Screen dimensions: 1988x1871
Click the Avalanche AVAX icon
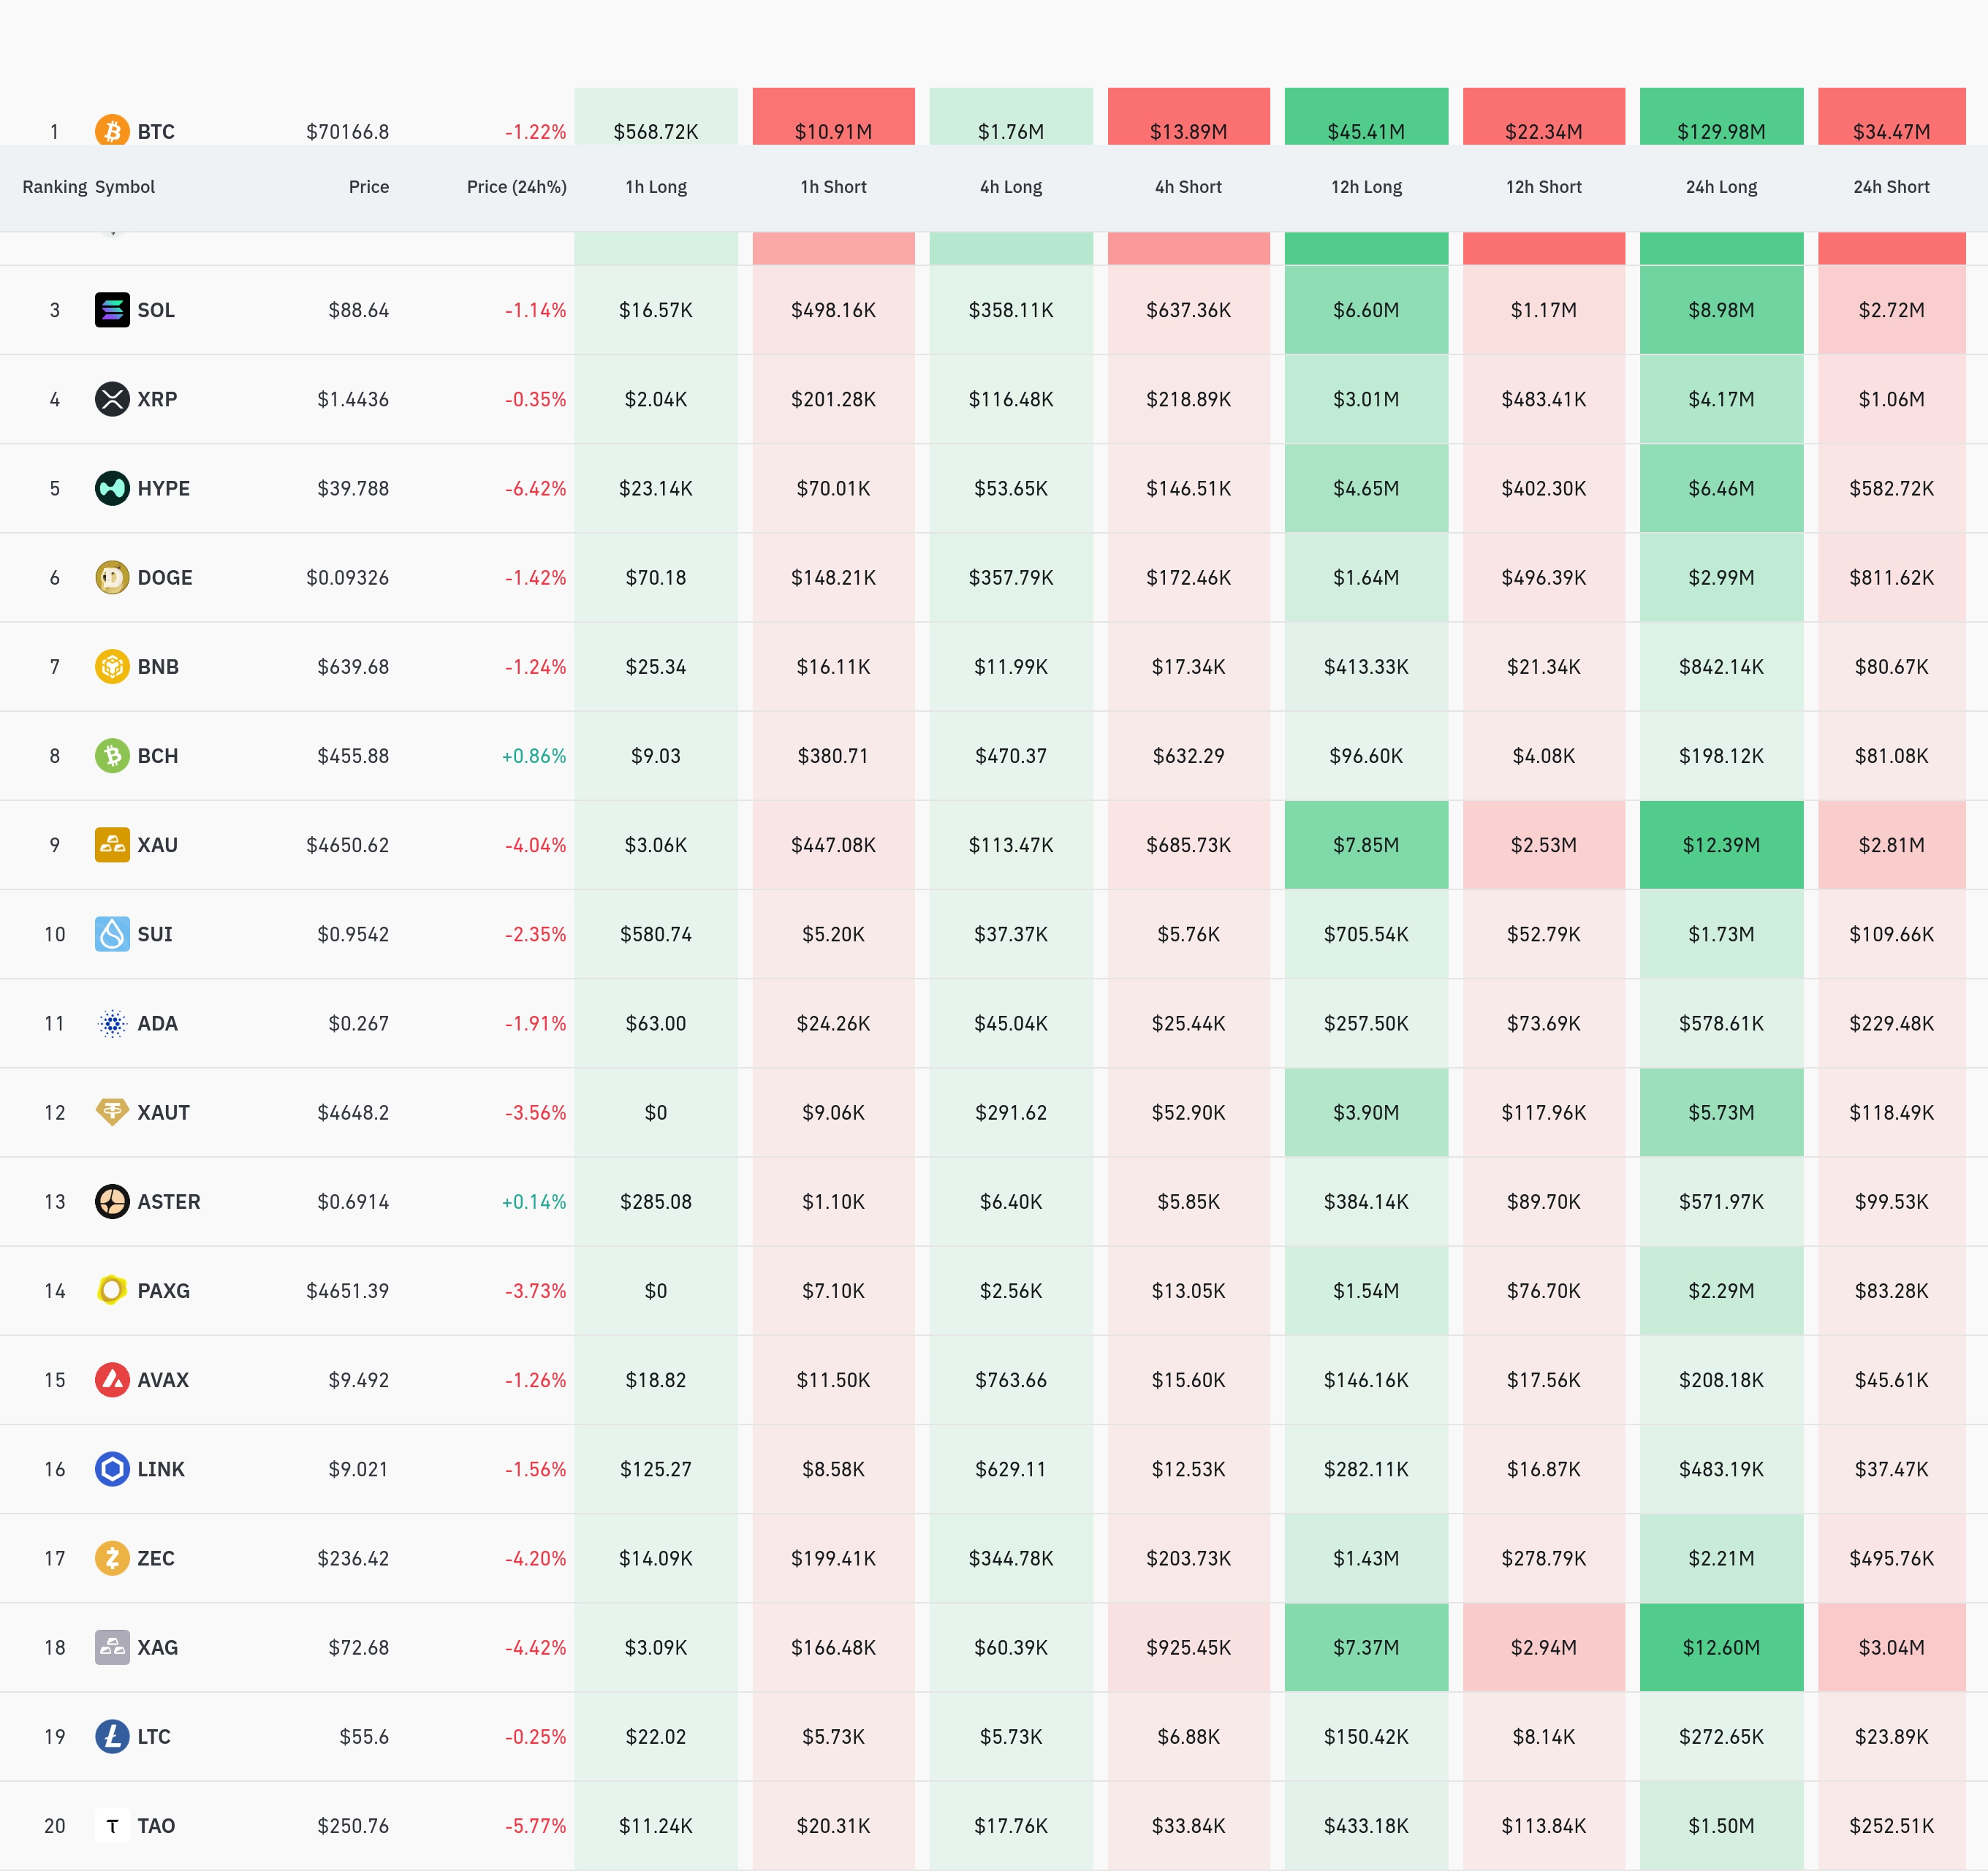112,1380
